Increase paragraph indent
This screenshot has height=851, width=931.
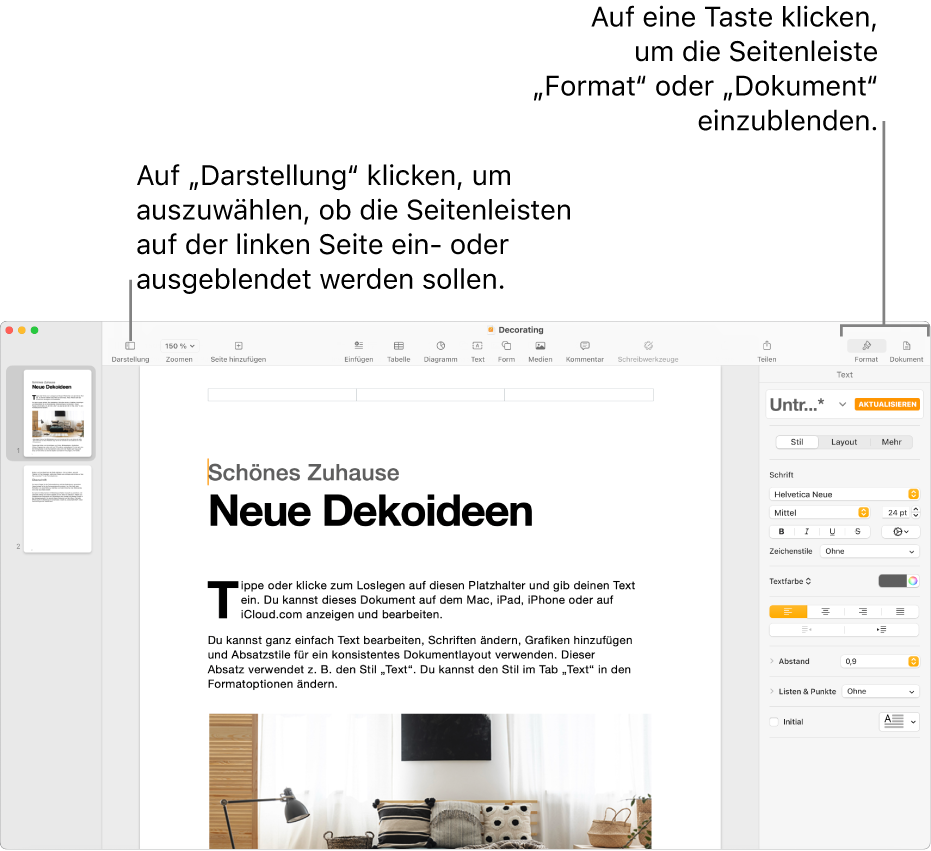coord(882,629)
